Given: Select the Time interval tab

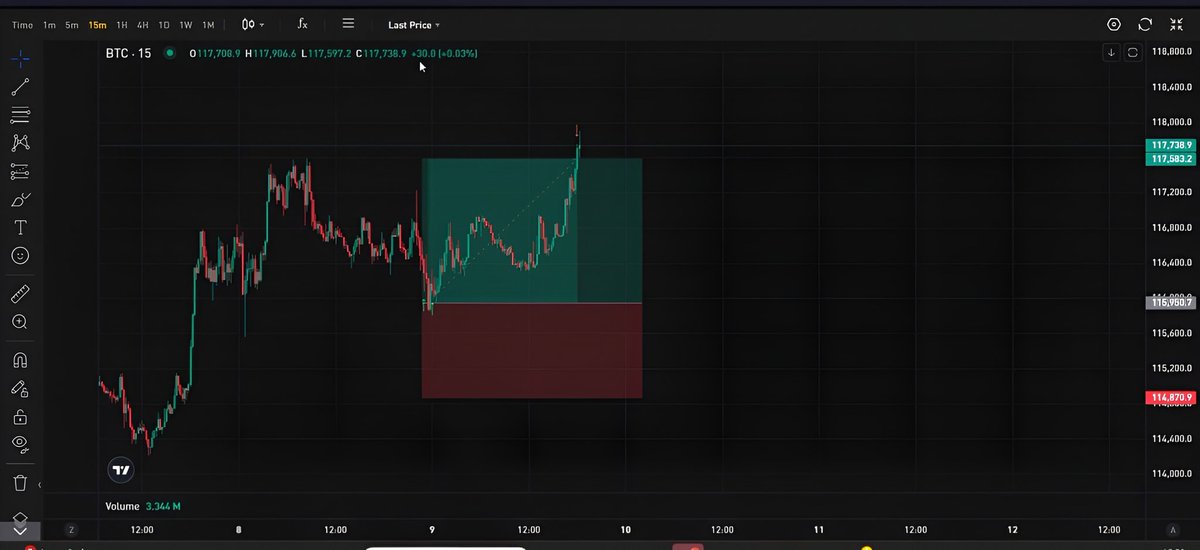Looking at the screenshot, I should click(x=22, y=25).
